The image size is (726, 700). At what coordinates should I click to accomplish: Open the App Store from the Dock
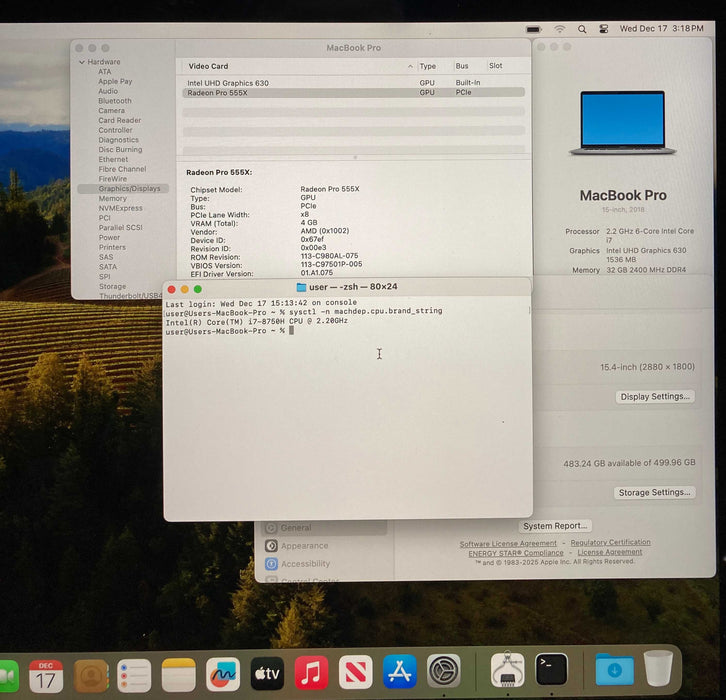coord(400,671)
